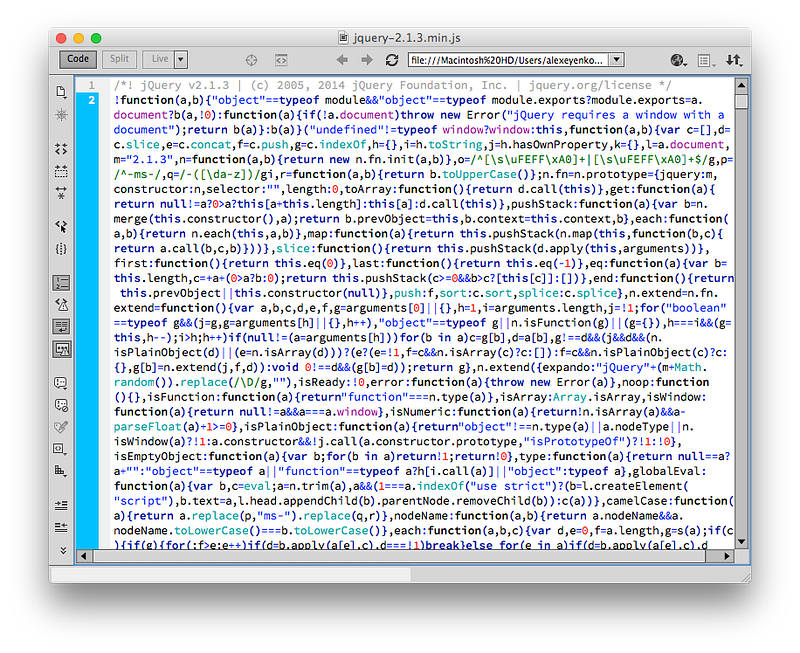Show more coding toolbar tools via double chevron
Image resolution: width=800 pixels, height=653 pixels.
pos(63,550)
